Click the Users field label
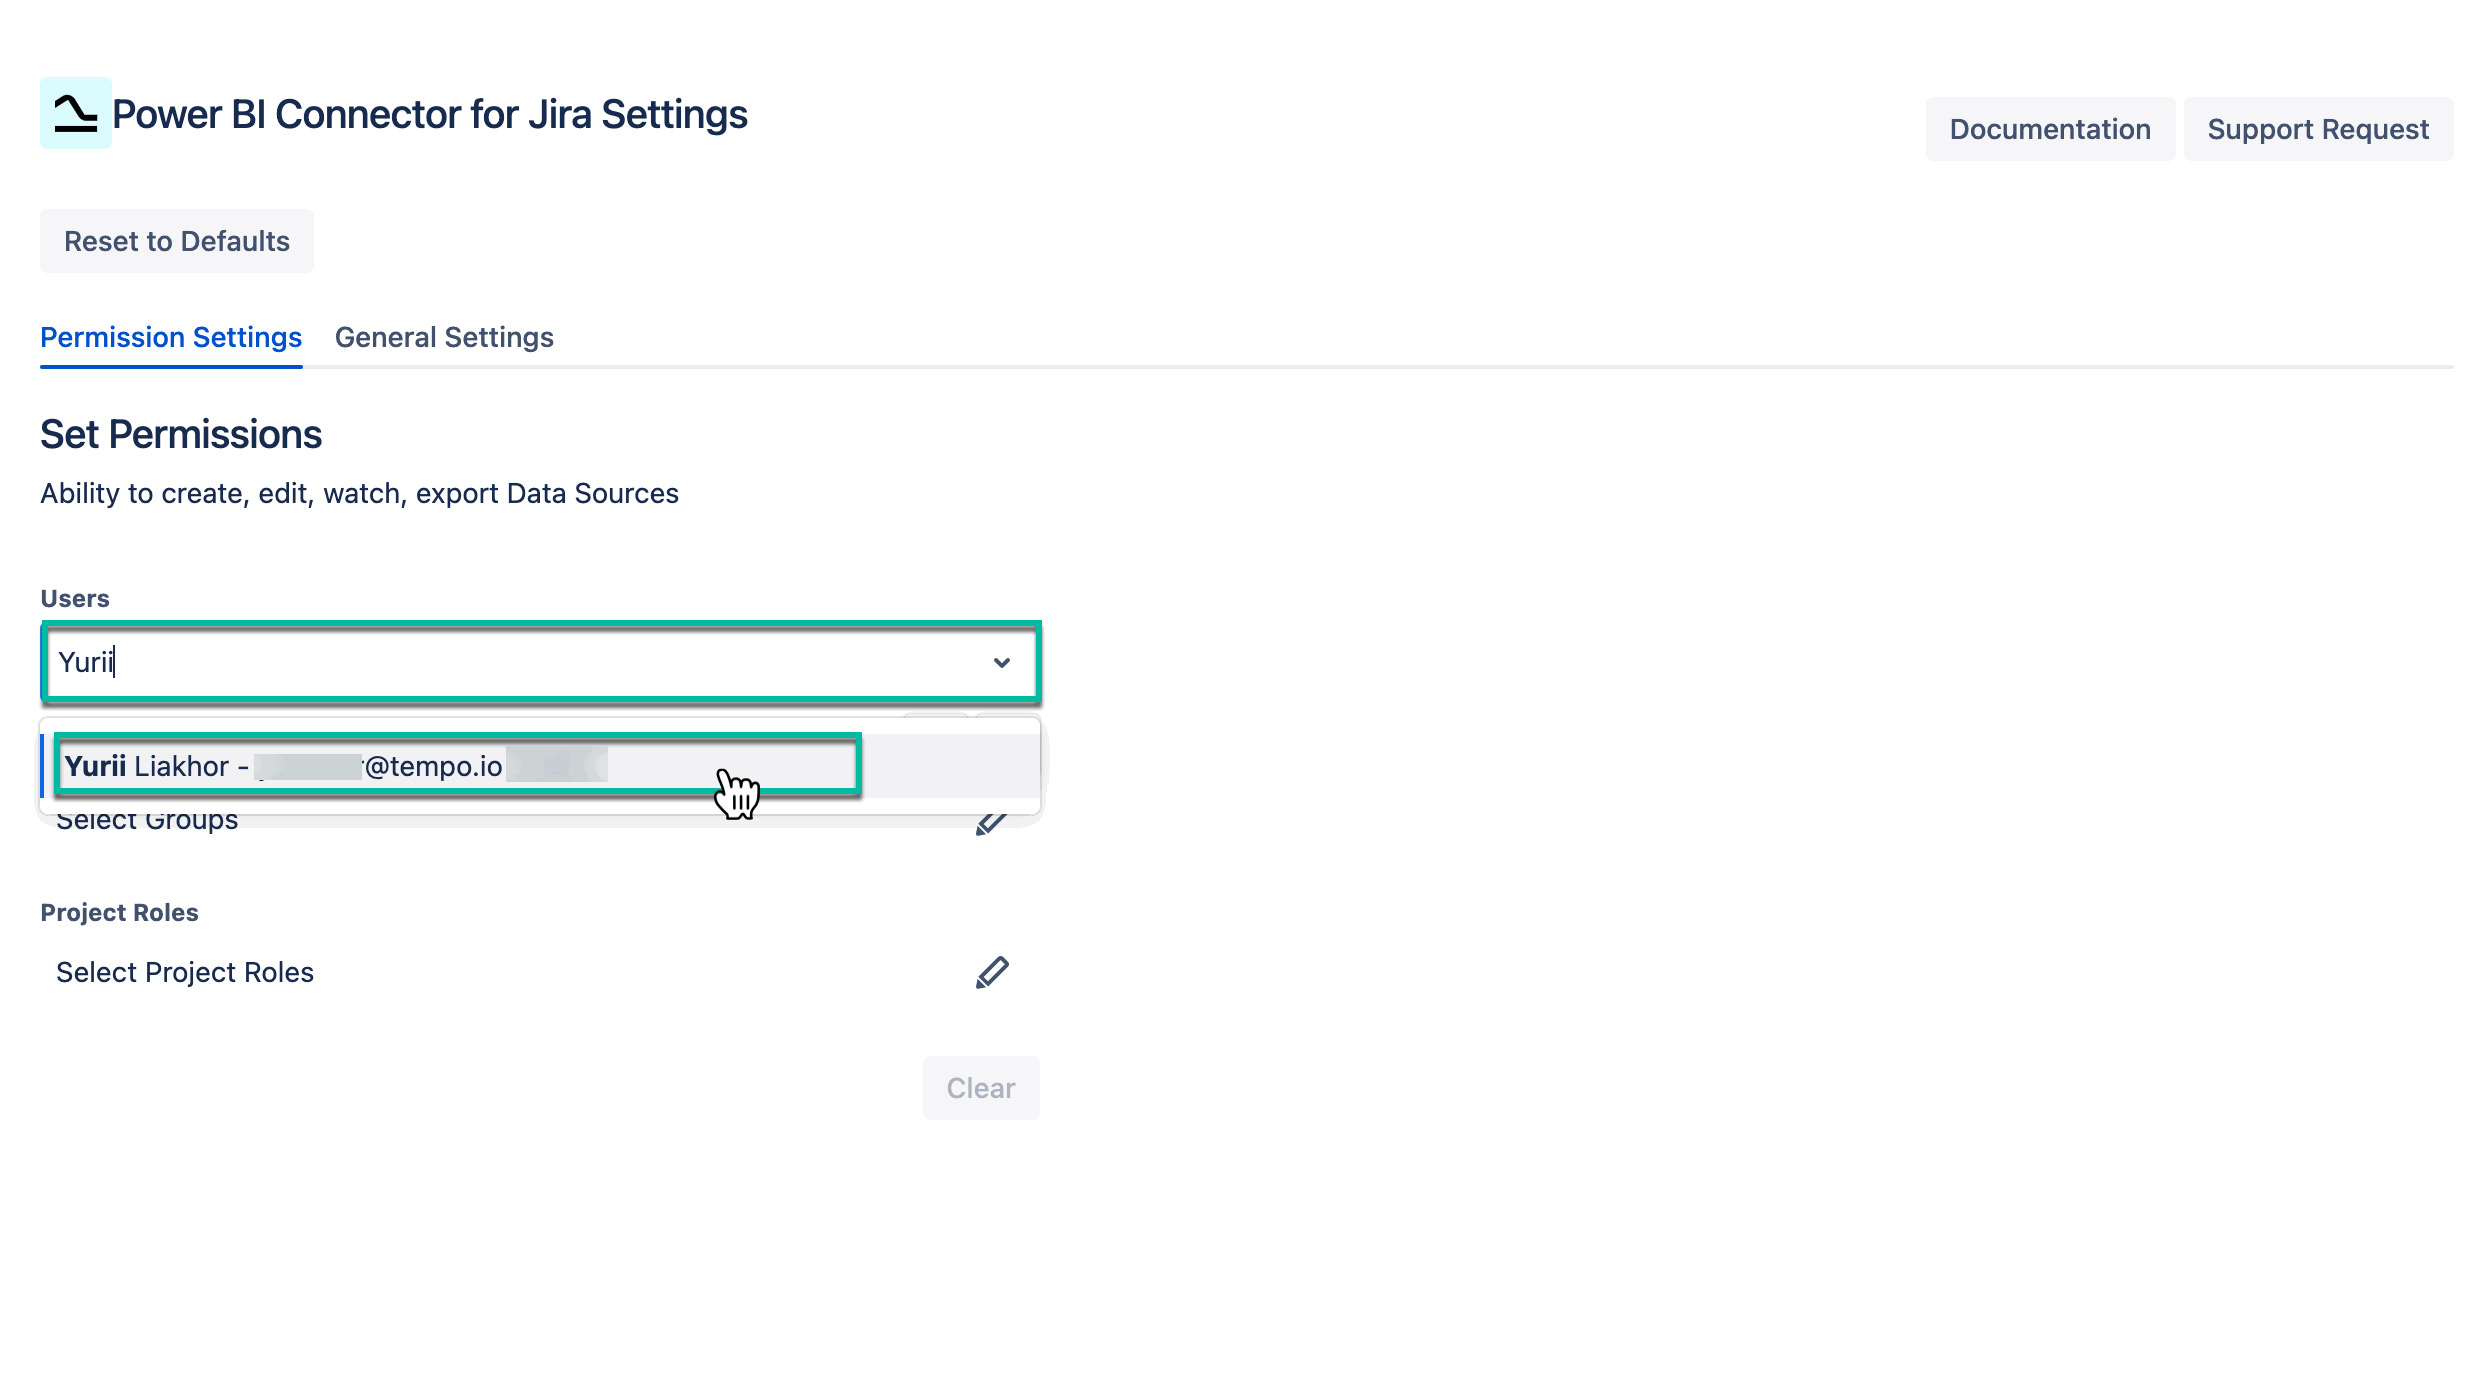Viewport: 2472px width, 1376px height. [75, 598]
